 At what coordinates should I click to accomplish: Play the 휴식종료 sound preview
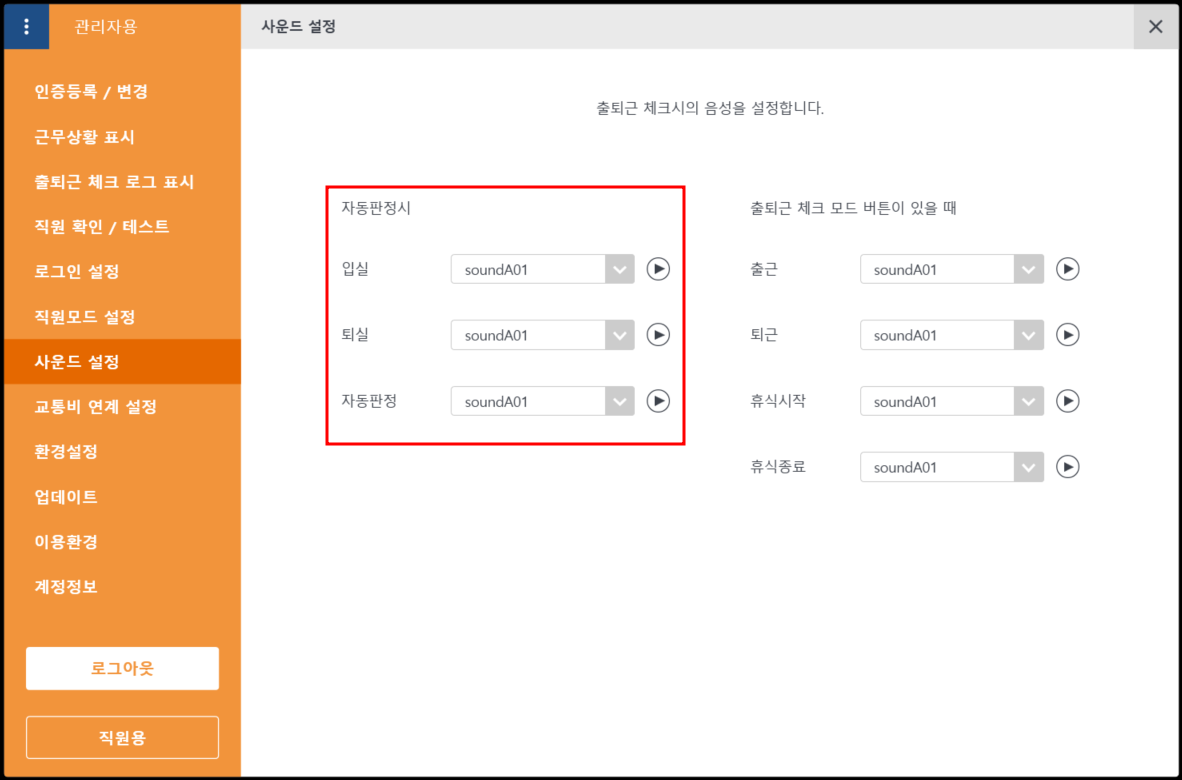[1067, 467]
